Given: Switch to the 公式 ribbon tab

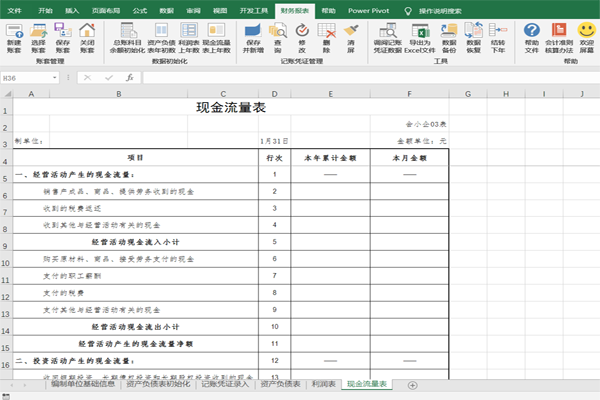Looking at the screenshot, I should 140,11.
